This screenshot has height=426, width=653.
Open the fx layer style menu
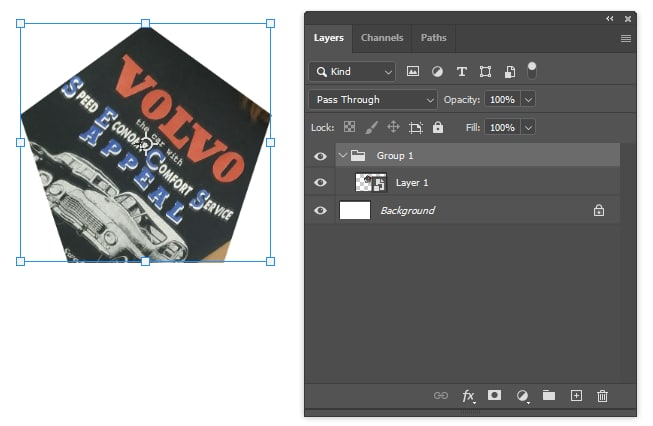click(x=469, y=396)
